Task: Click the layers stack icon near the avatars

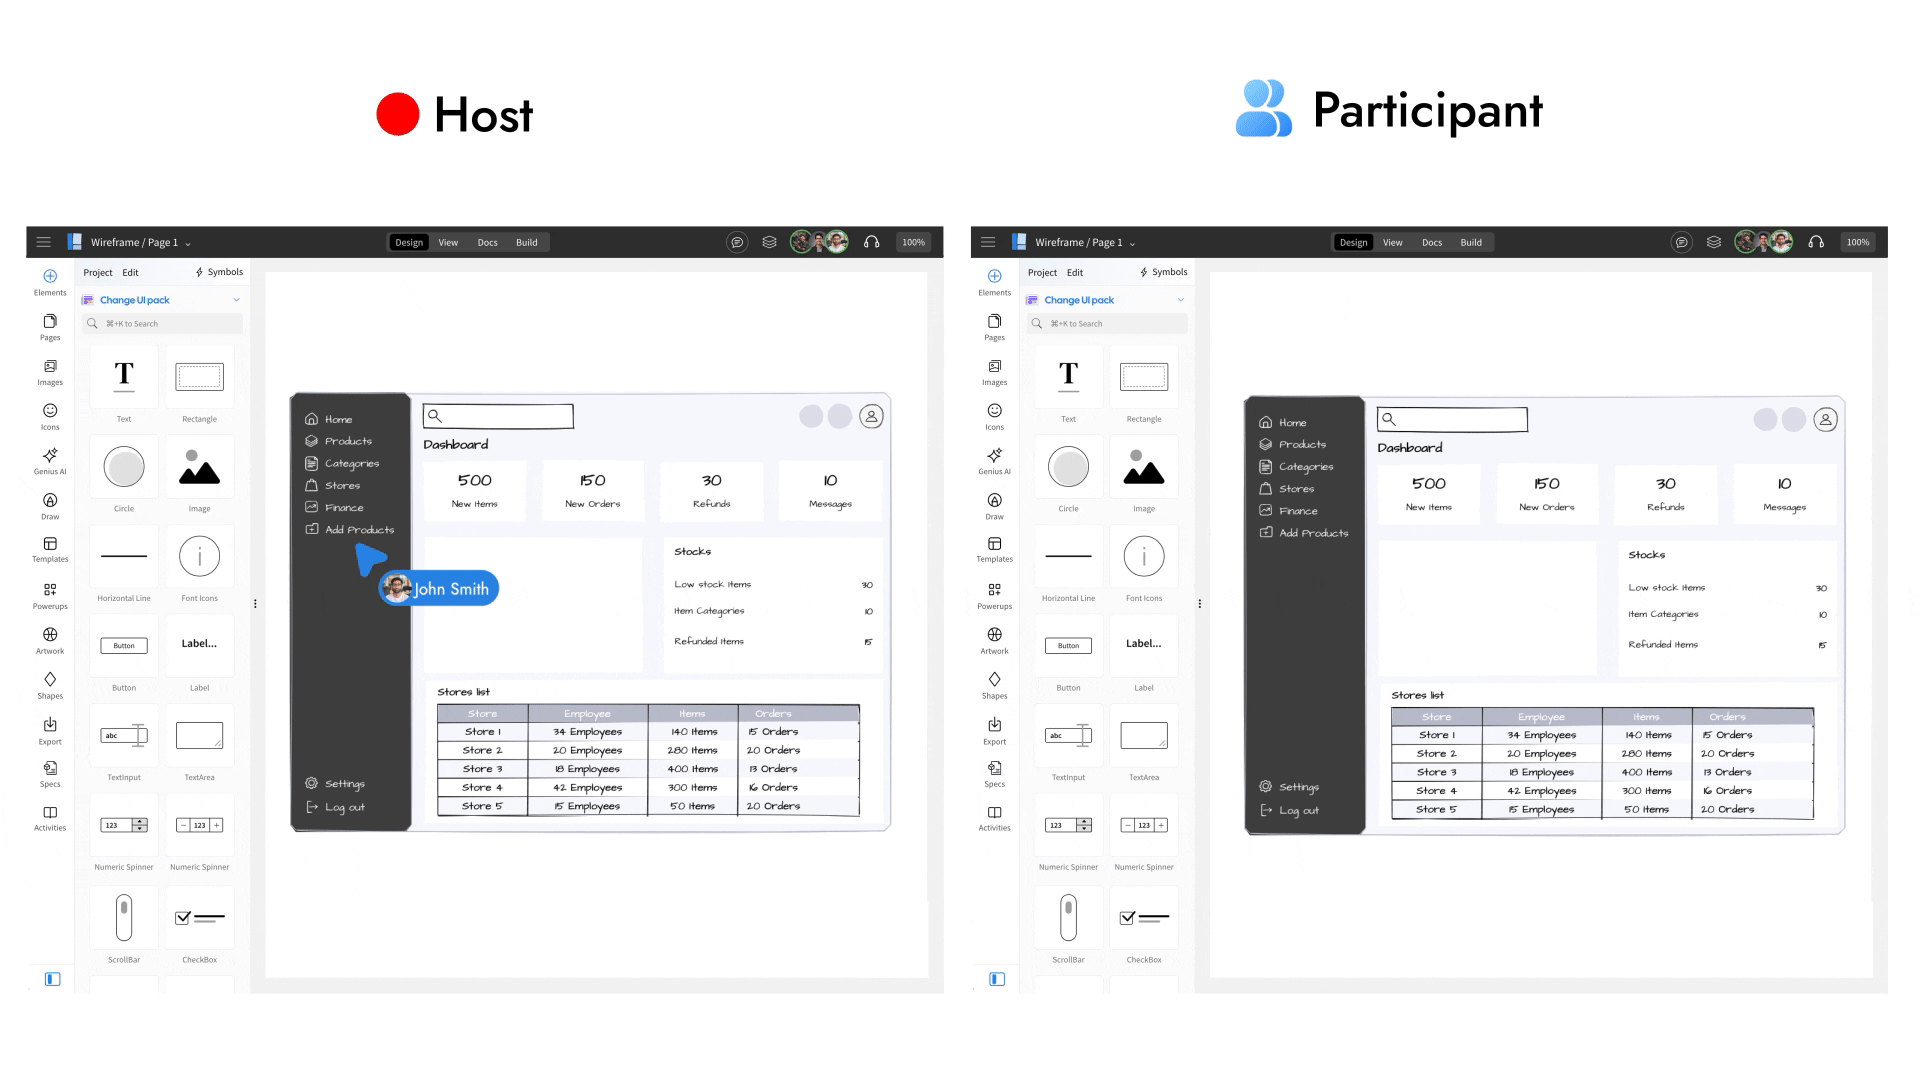Action: click(x=769, y=242)
